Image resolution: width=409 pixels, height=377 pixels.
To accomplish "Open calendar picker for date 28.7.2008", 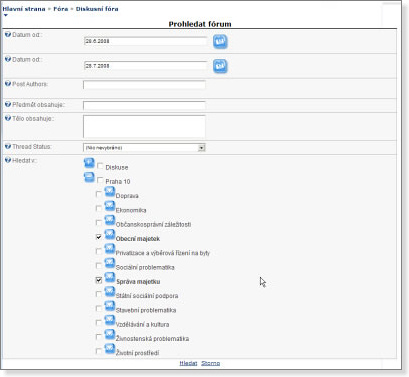I will pyautogui.click(x=220, y=66).
